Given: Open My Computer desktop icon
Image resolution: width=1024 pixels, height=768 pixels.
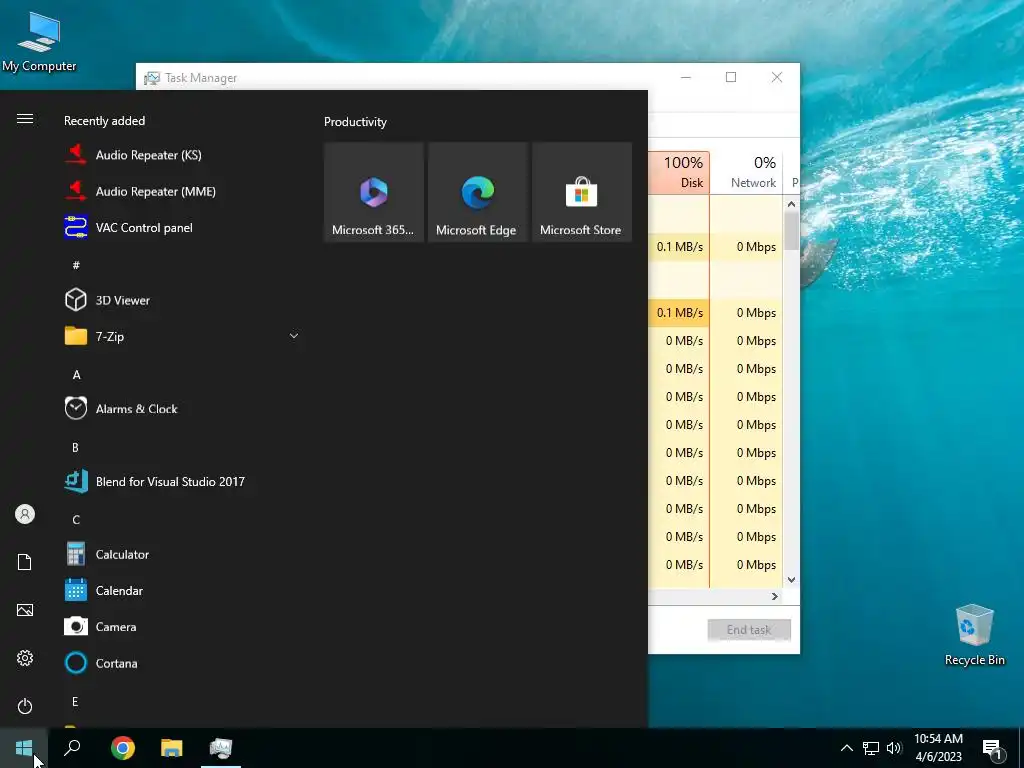Looking at the screenshot, I should 39,40.
